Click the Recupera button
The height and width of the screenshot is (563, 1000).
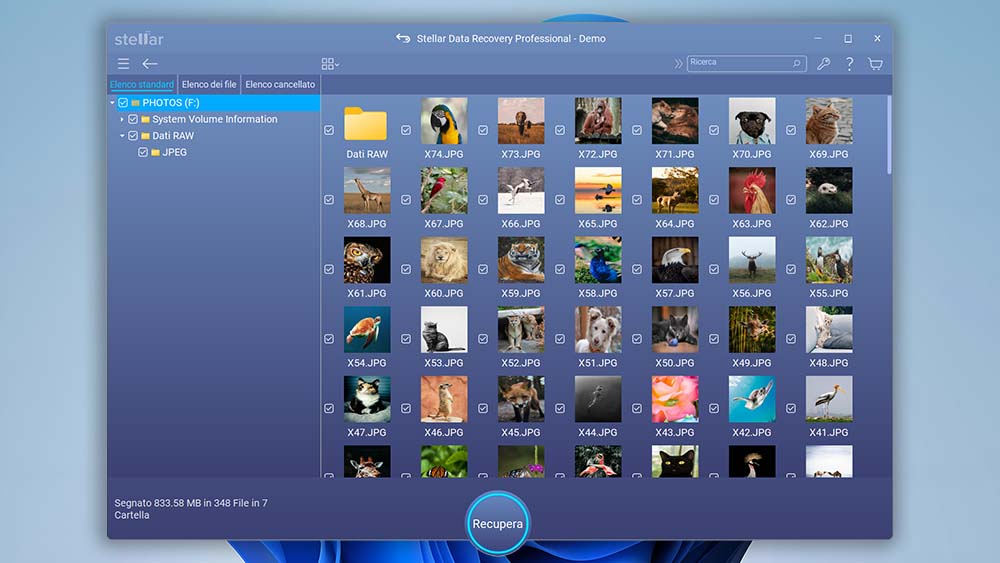coord(497,524)
